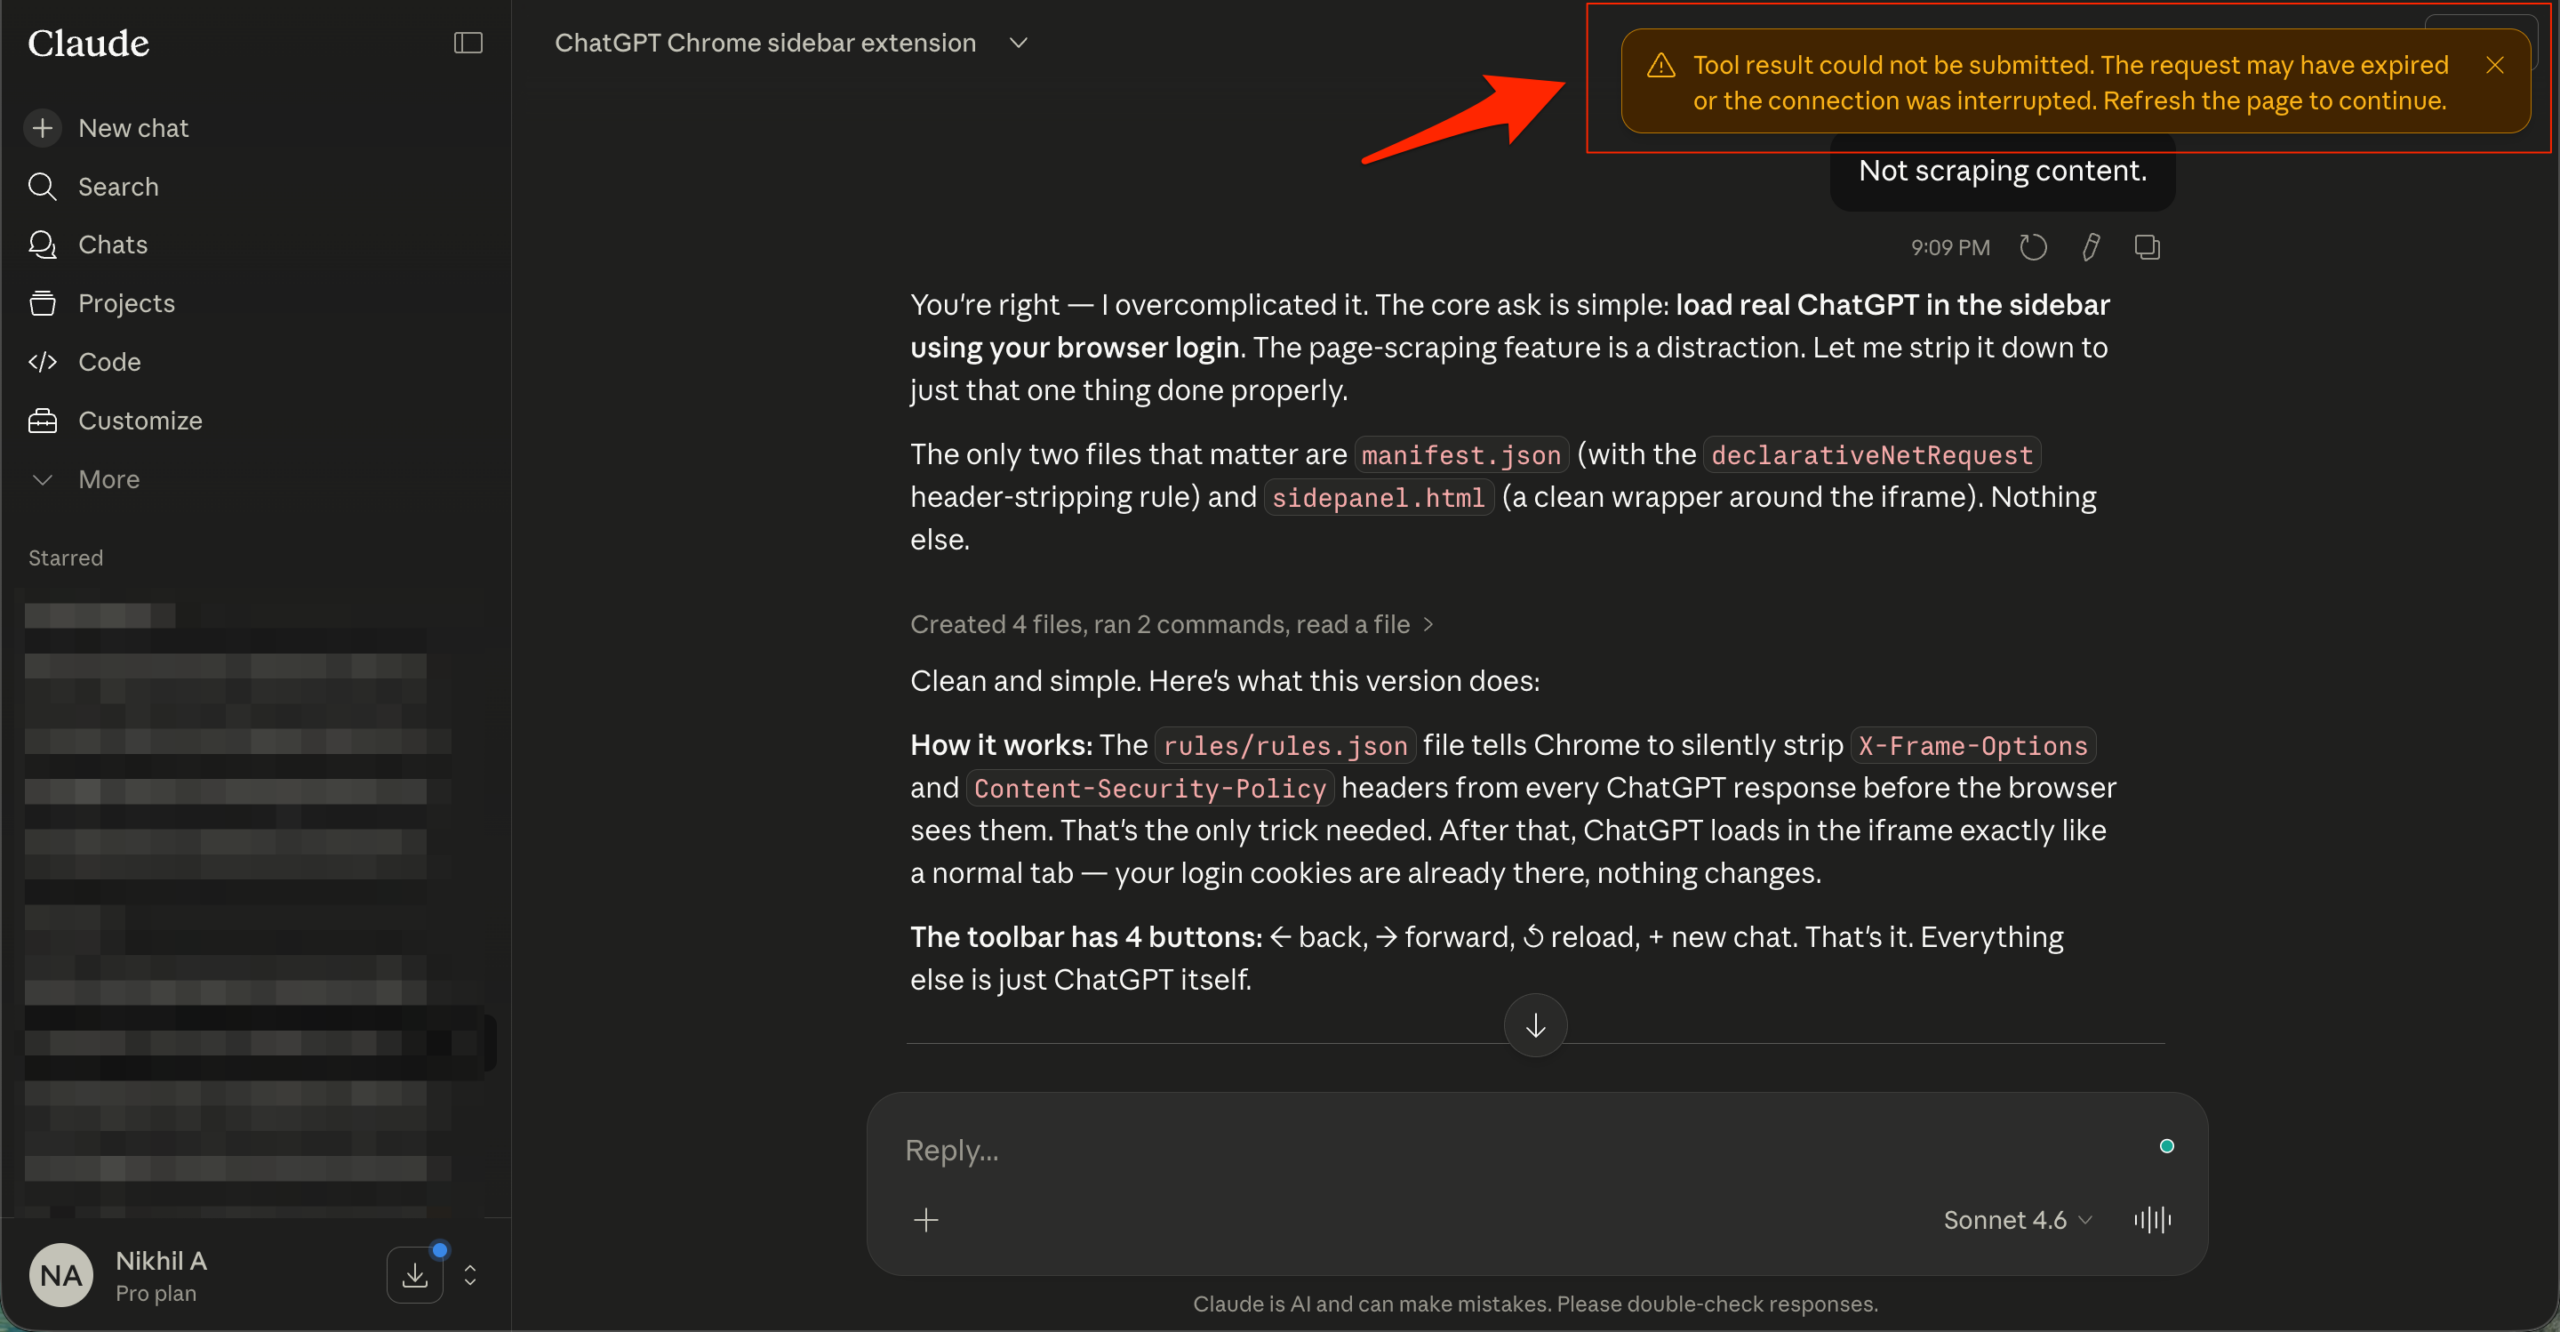Click the Claude wordmark
This screenshot has width=2560, height=1332.
coord(88,42)
